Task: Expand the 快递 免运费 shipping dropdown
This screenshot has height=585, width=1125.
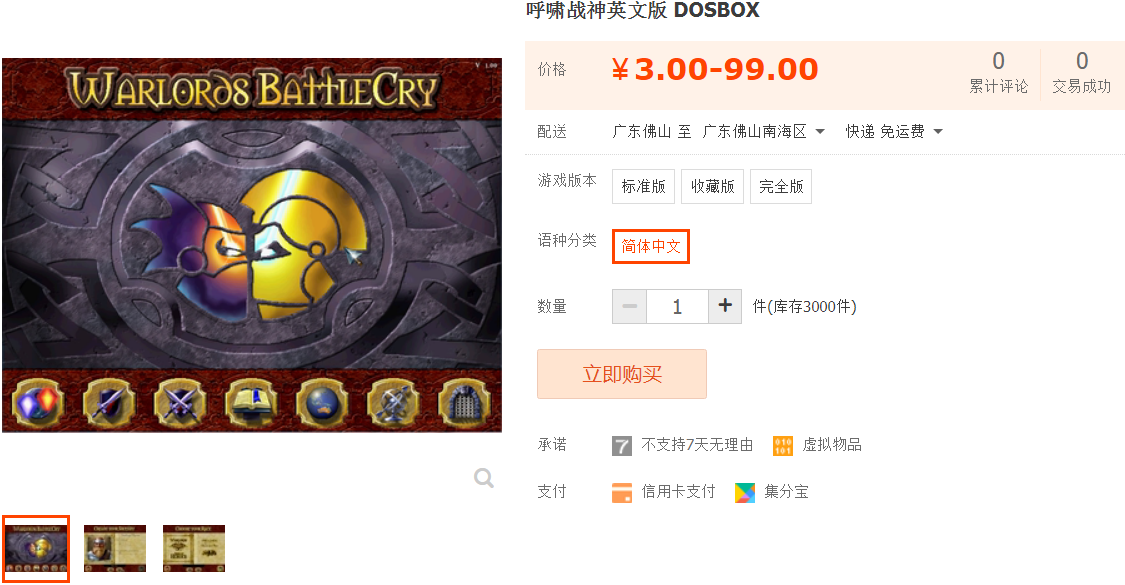Action: point(894,131)
